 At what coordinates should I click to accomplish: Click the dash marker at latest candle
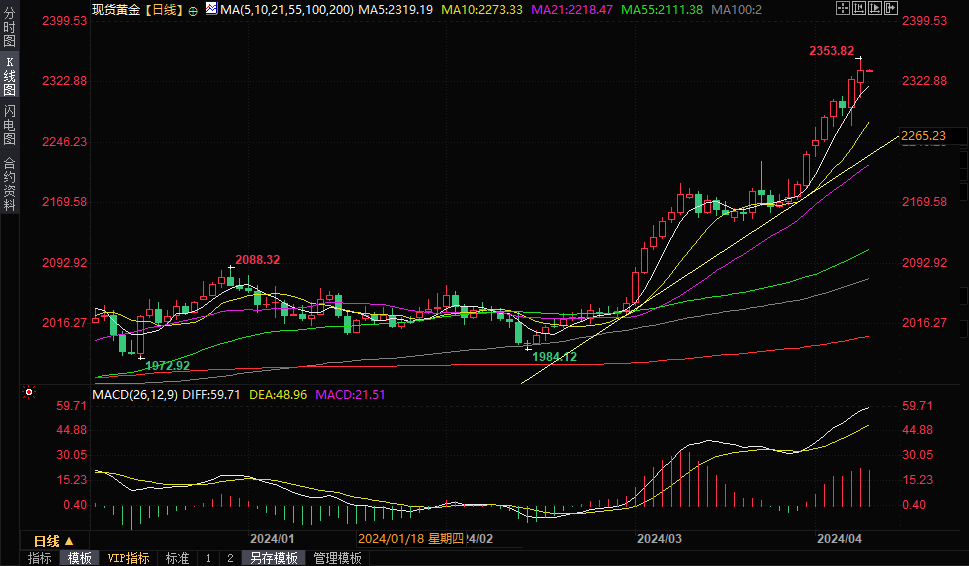coord(870,71)
